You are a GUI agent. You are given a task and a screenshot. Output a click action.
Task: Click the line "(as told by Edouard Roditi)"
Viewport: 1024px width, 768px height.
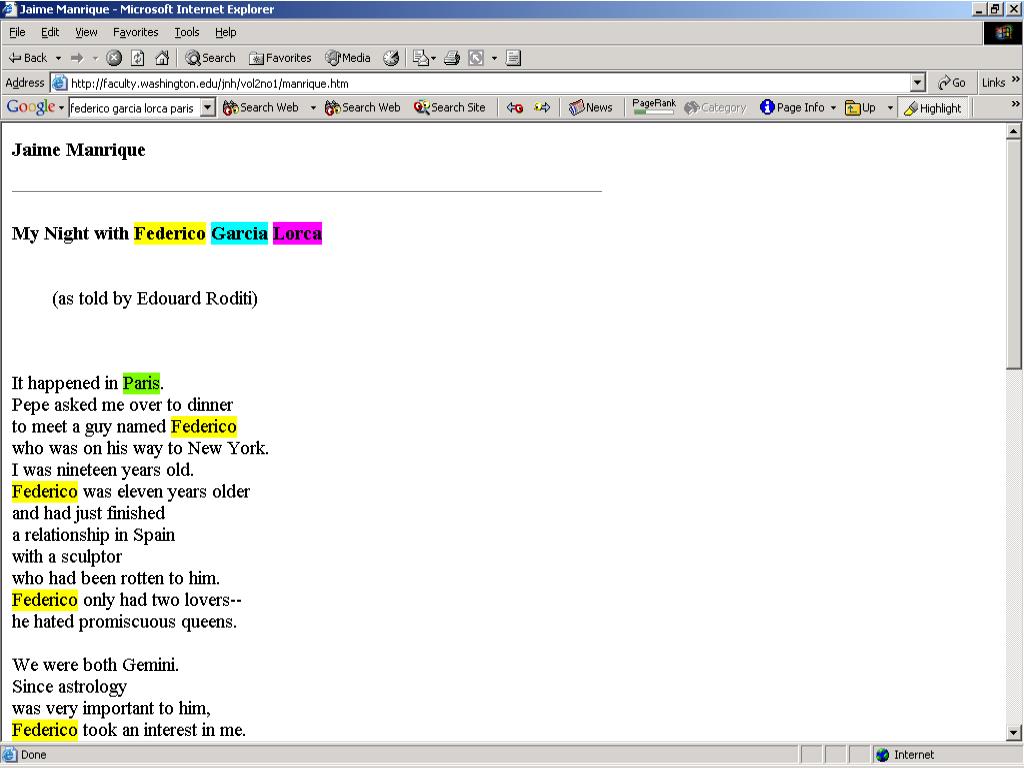(155, 298)
